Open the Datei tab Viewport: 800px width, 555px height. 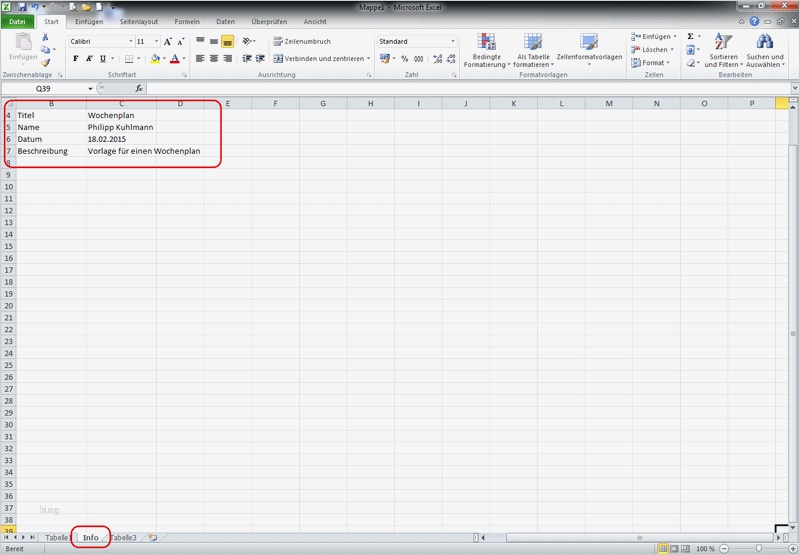tap(17, 22)
